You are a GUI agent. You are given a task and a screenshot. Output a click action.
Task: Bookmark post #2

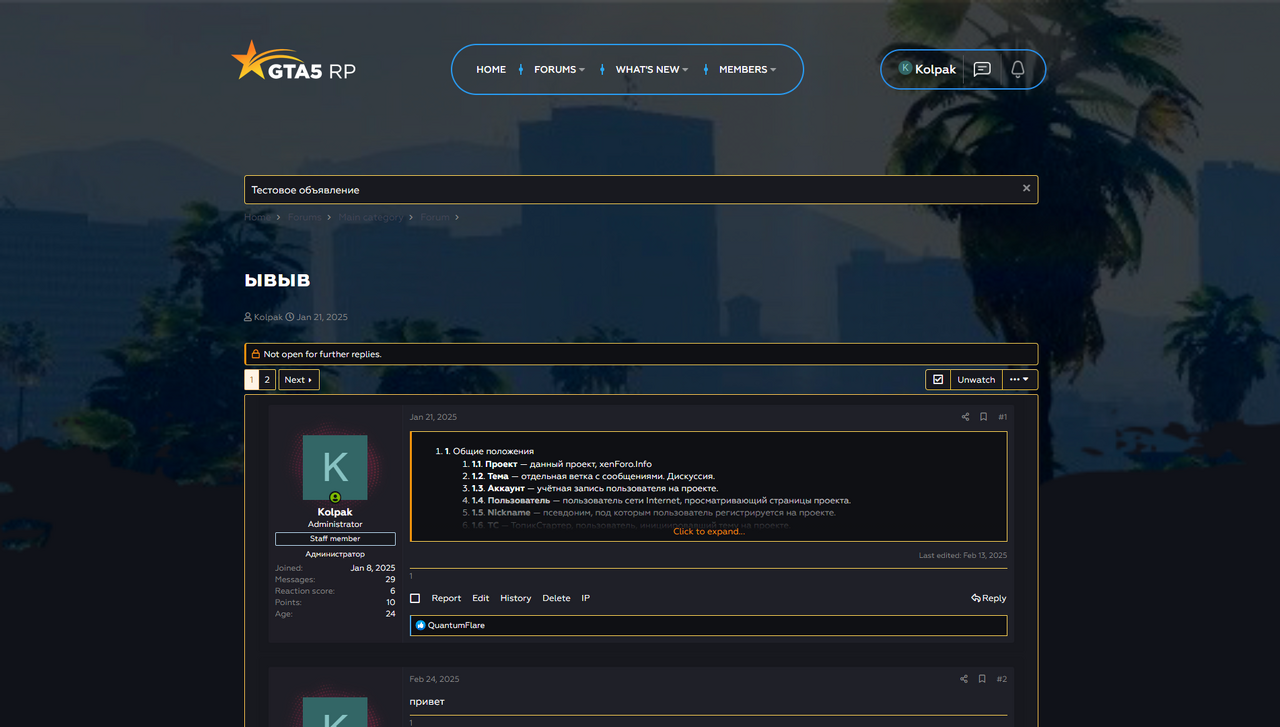coord(982,679)
